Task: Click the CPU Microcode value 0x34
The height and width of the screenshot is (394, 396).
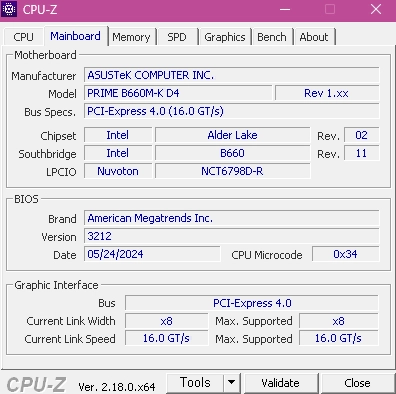Action: (x=346, y=254)
